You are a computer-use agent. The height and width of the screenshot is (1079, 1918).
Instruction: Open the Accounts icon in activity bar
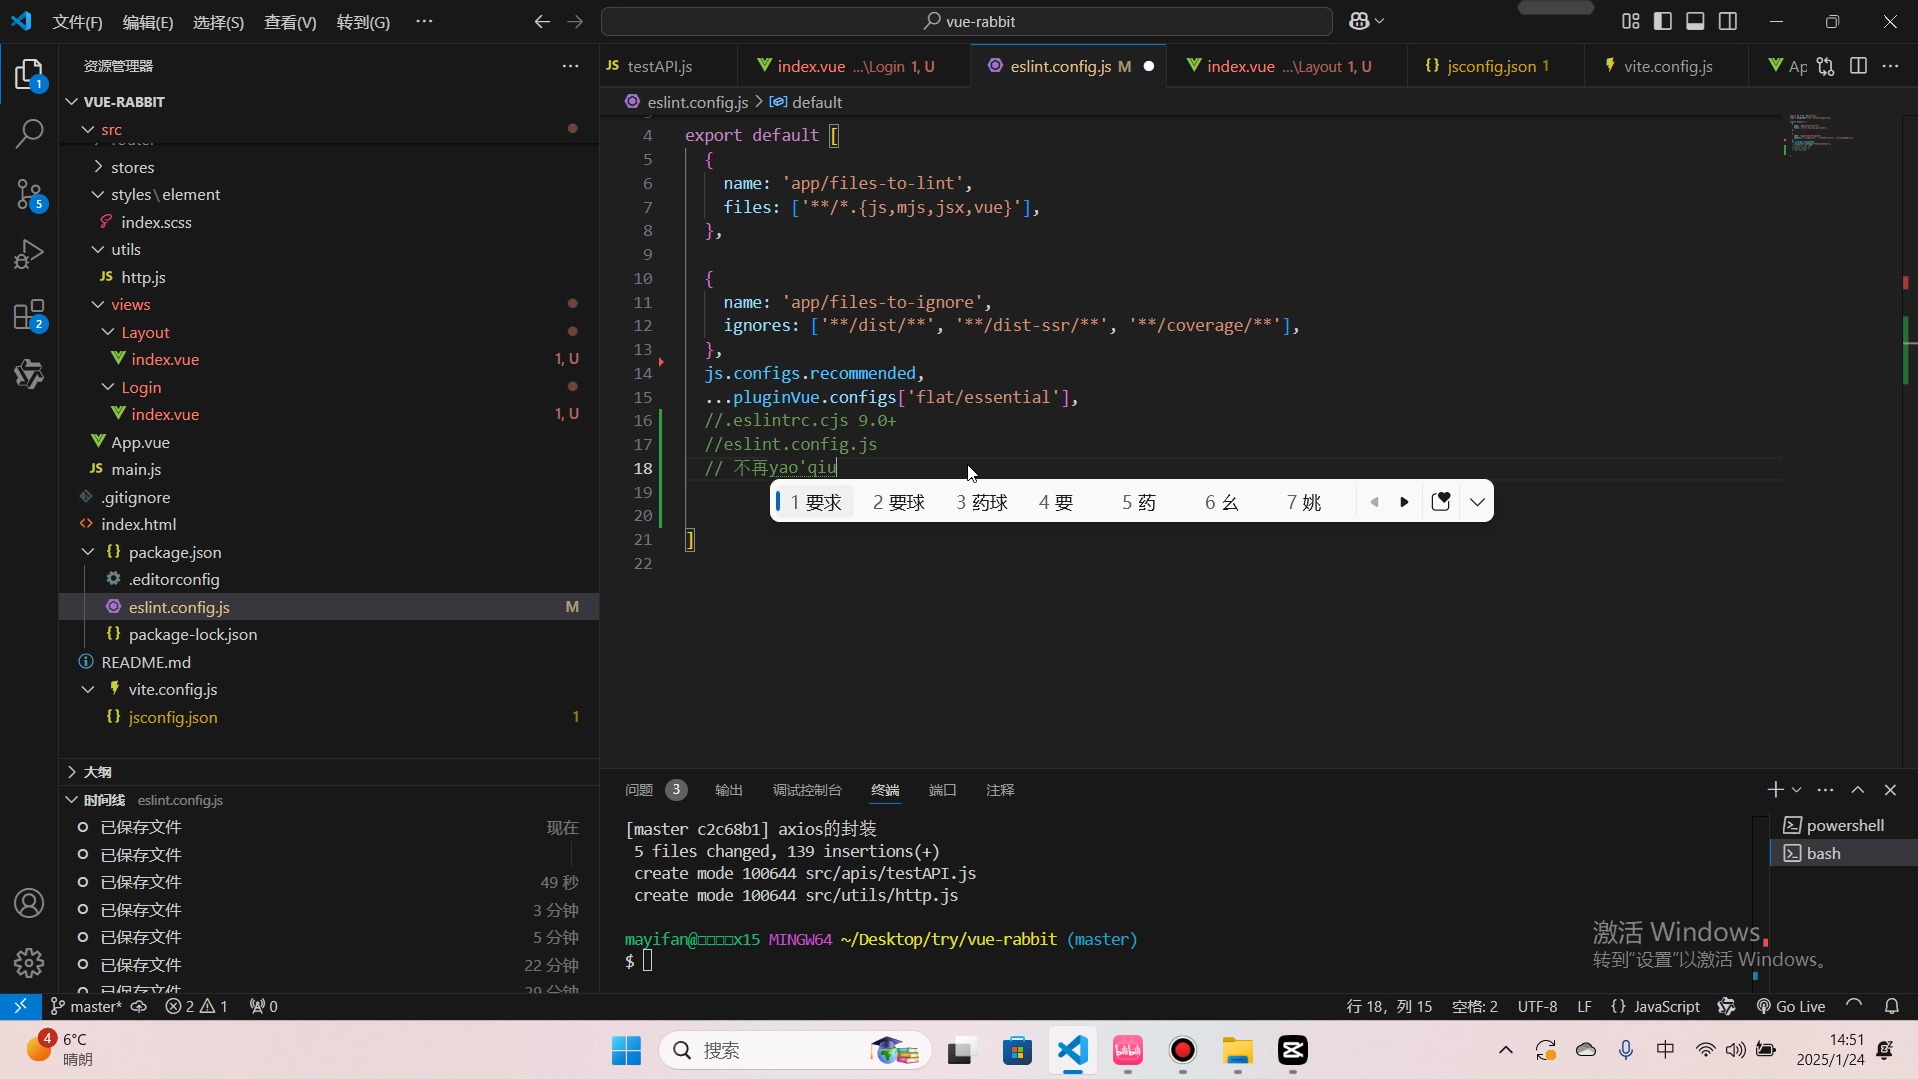pos(29,903)
